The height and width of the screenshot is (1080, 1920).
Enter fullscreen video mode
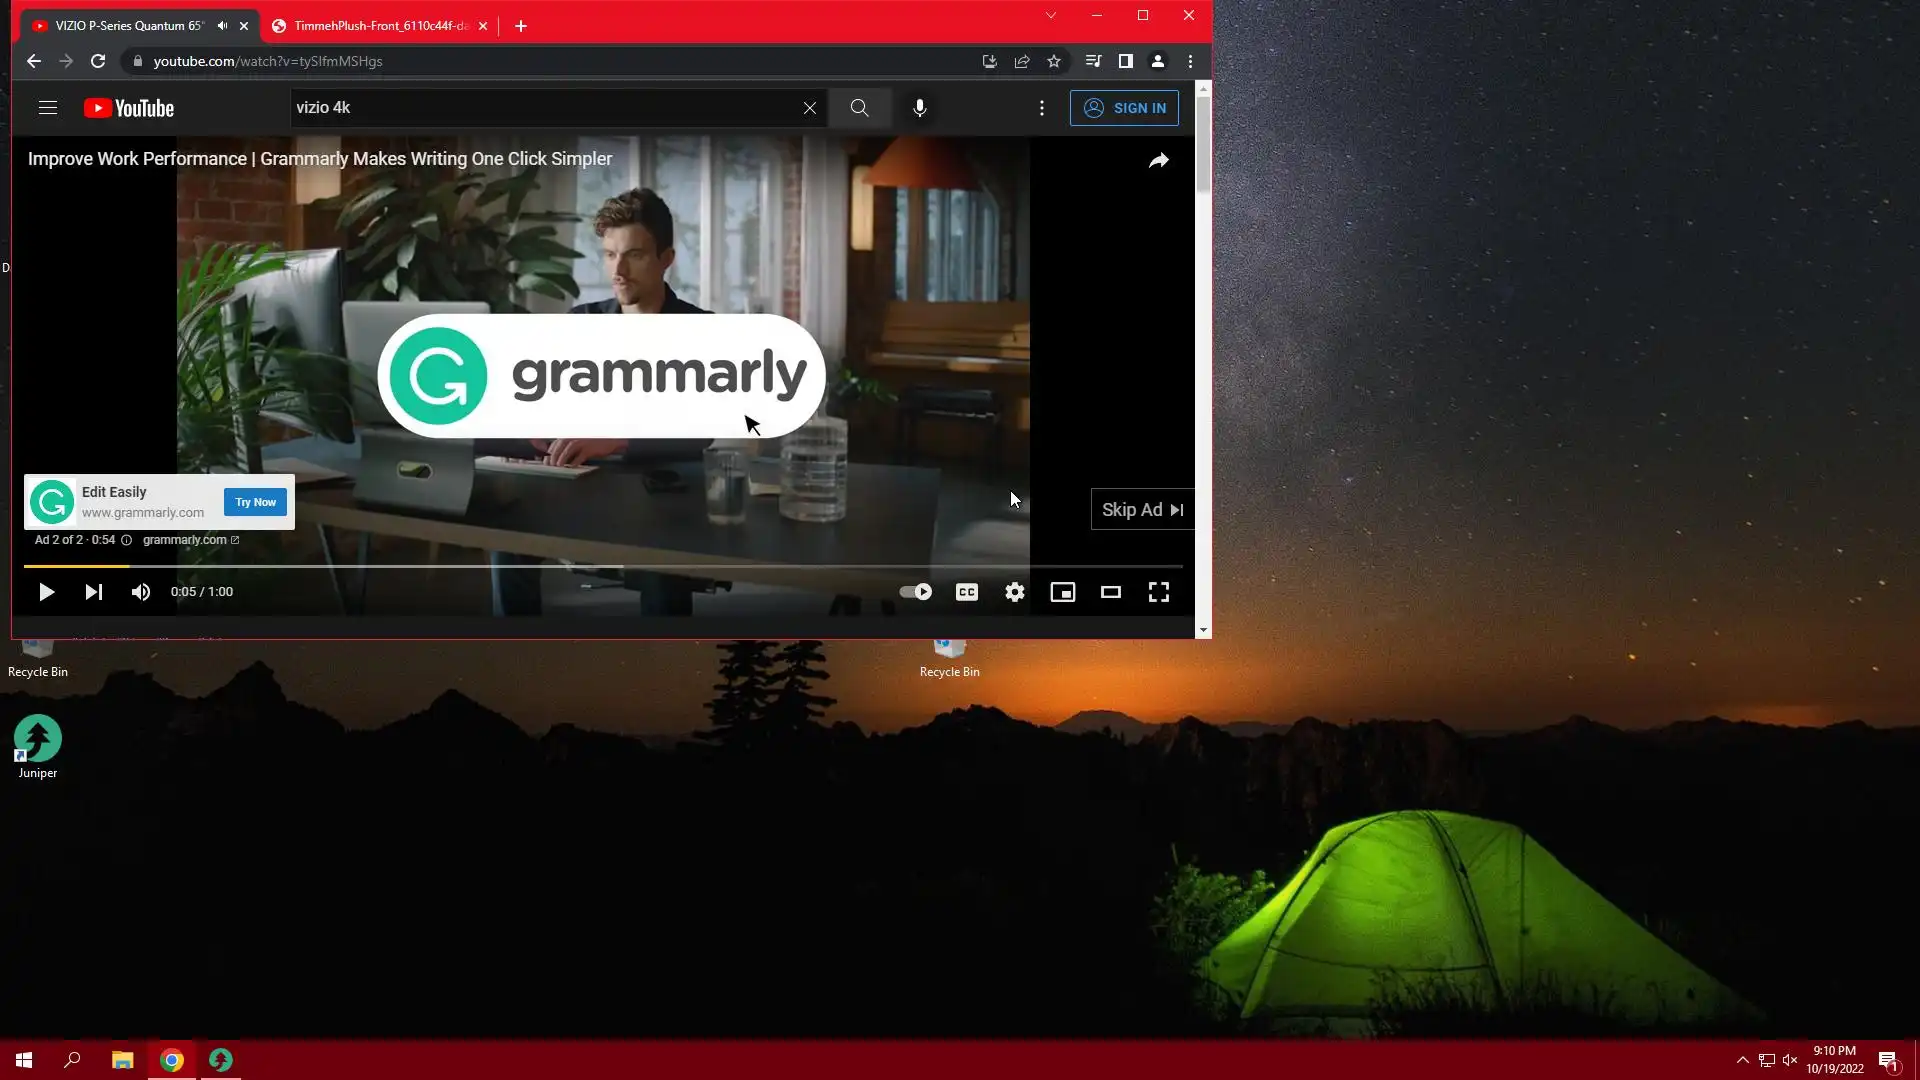[x=1158, y=592]
